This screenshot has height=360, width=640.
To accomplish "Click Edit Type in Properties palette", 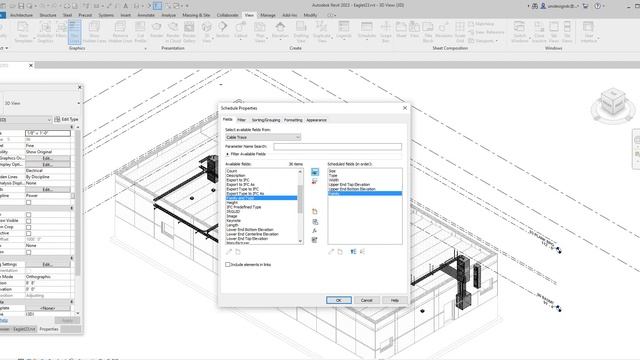I will pyautogui.click(x=67, y=119).
